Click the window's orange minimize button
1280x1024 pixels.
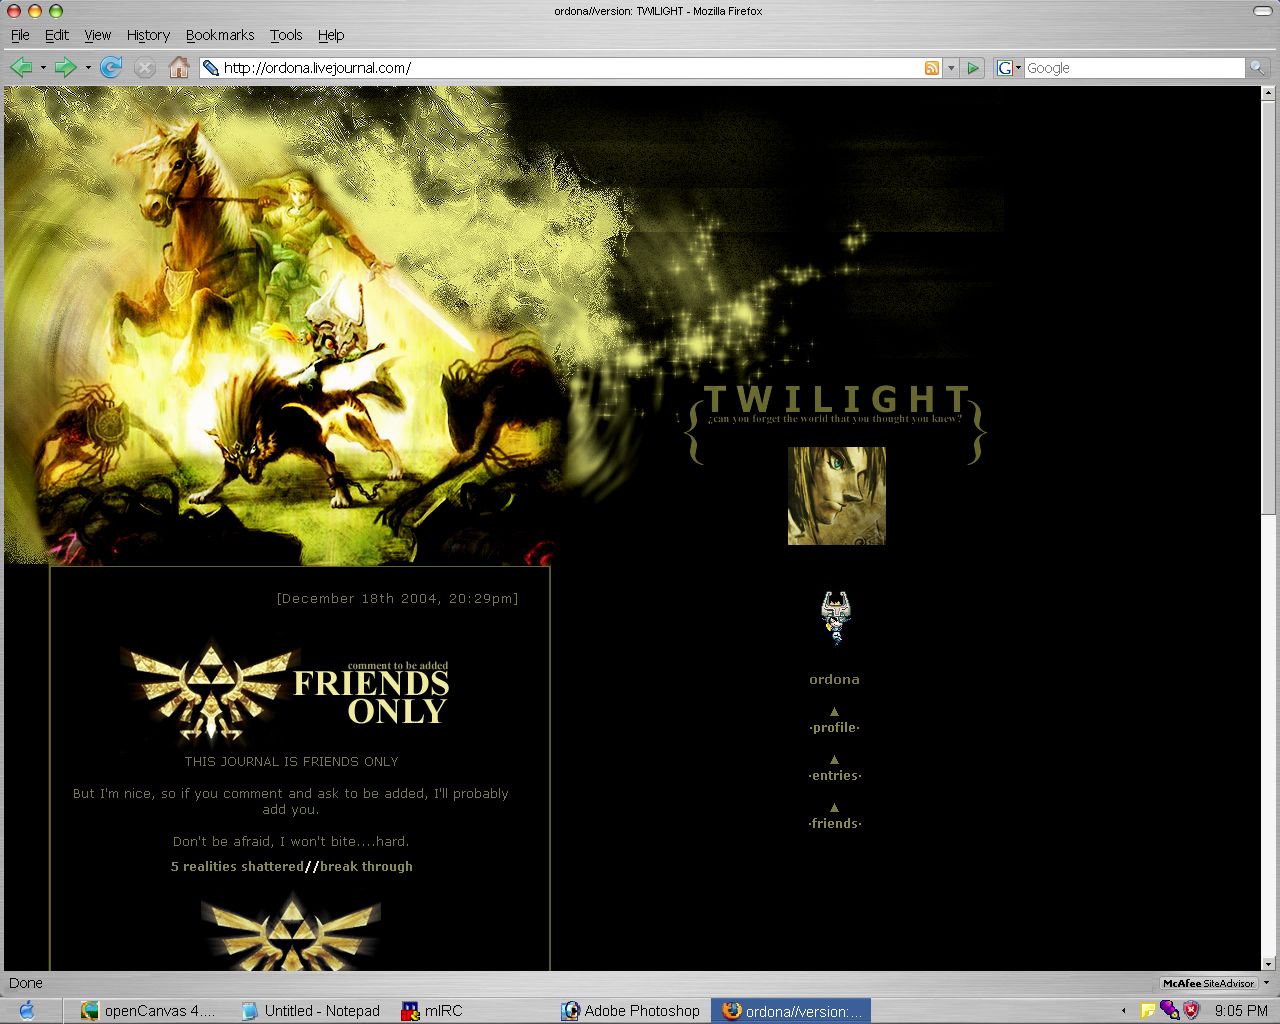click(x=34, y=11)
